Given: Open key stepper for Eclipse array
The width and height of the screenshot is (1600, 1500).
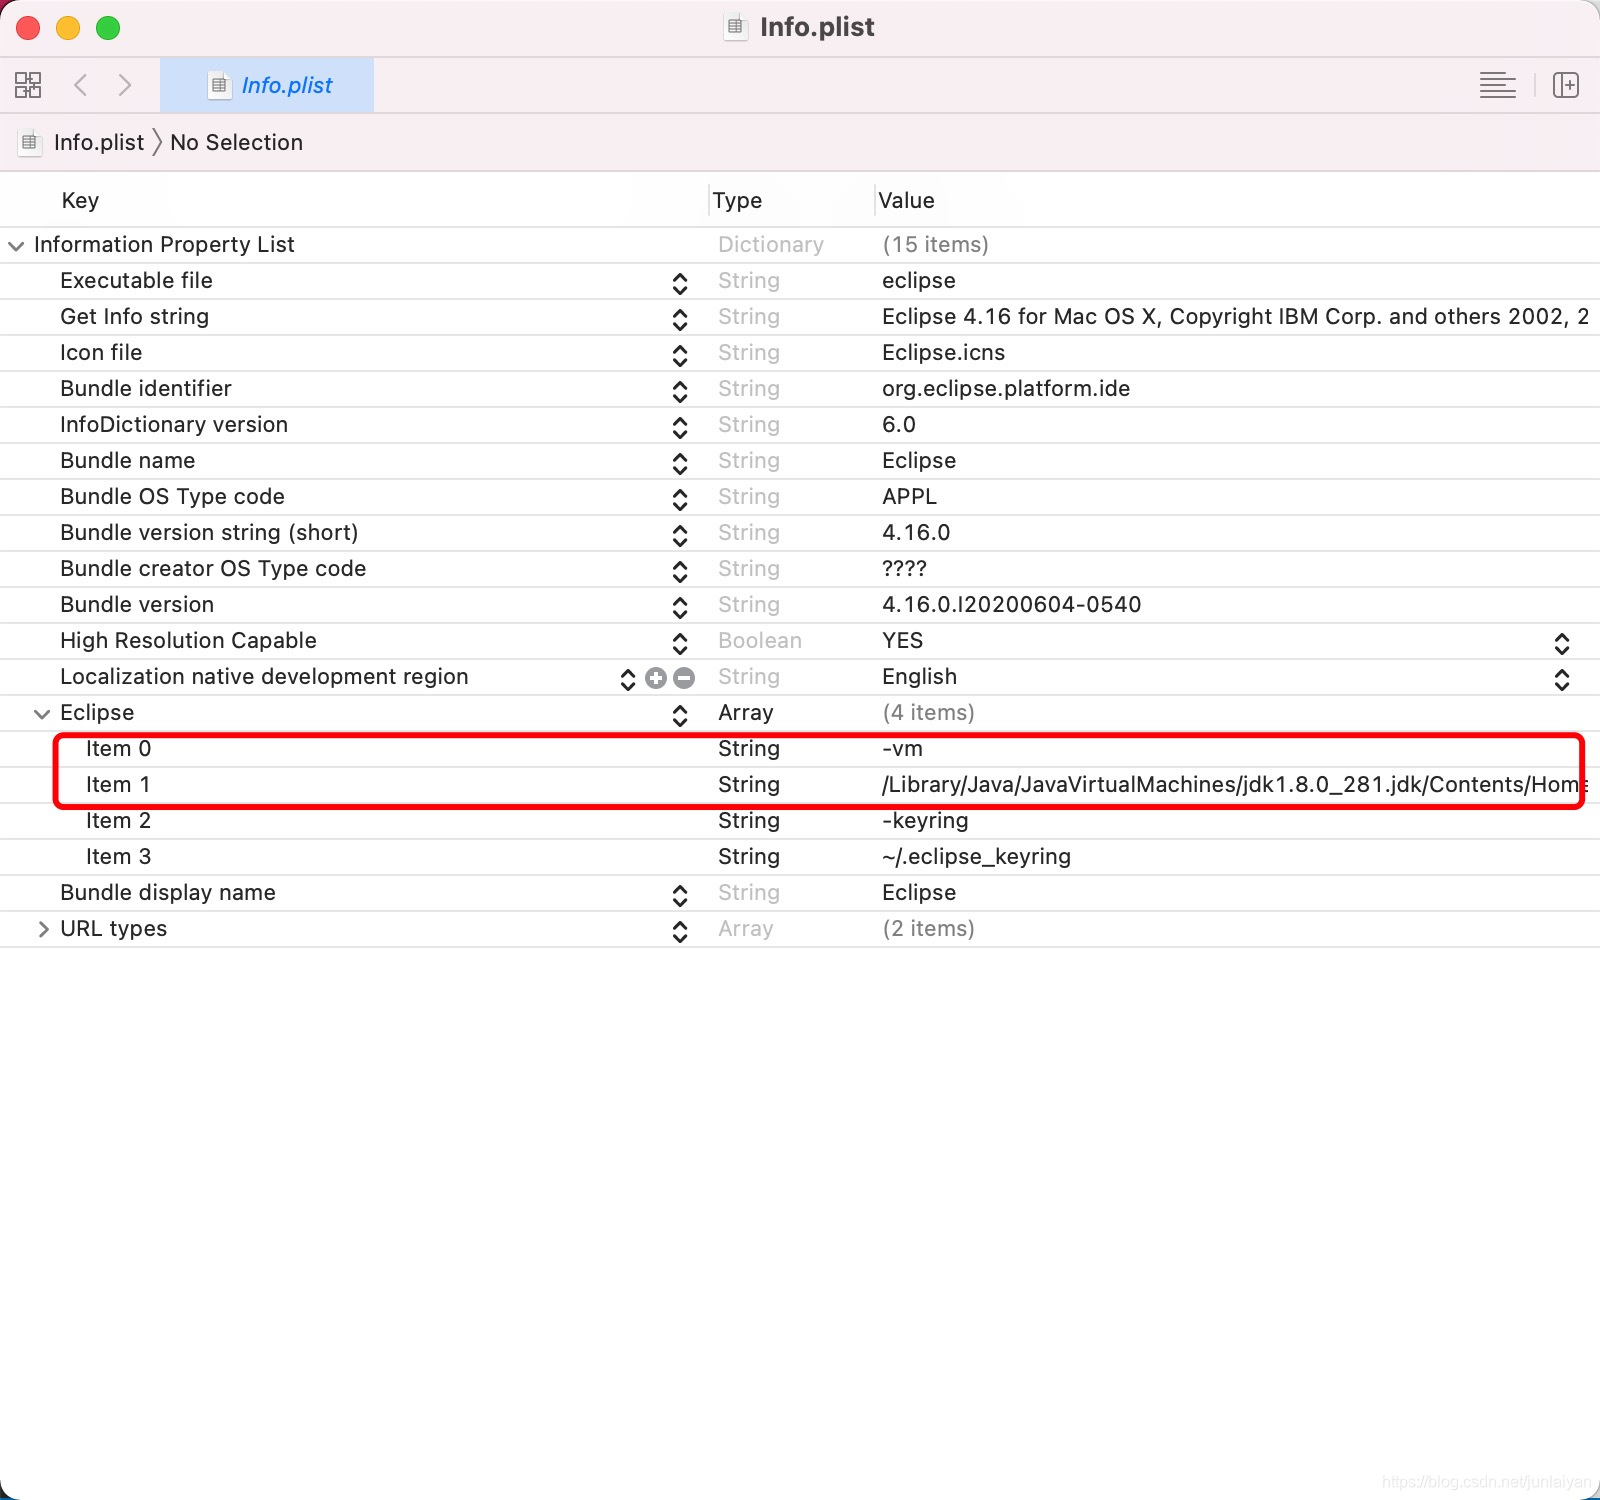Looking at the screenshot, I should coord(680,715).
